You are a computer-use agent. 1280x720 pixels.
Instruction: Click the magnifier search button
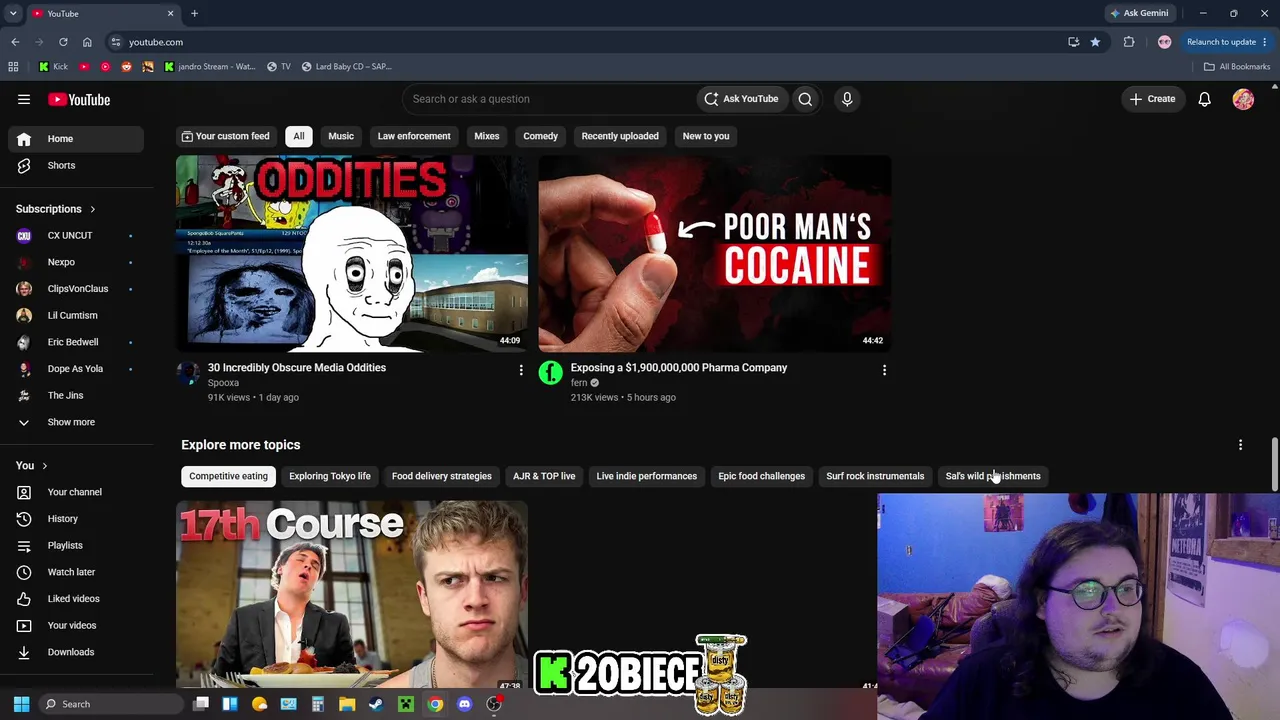[x=805, y=99]
